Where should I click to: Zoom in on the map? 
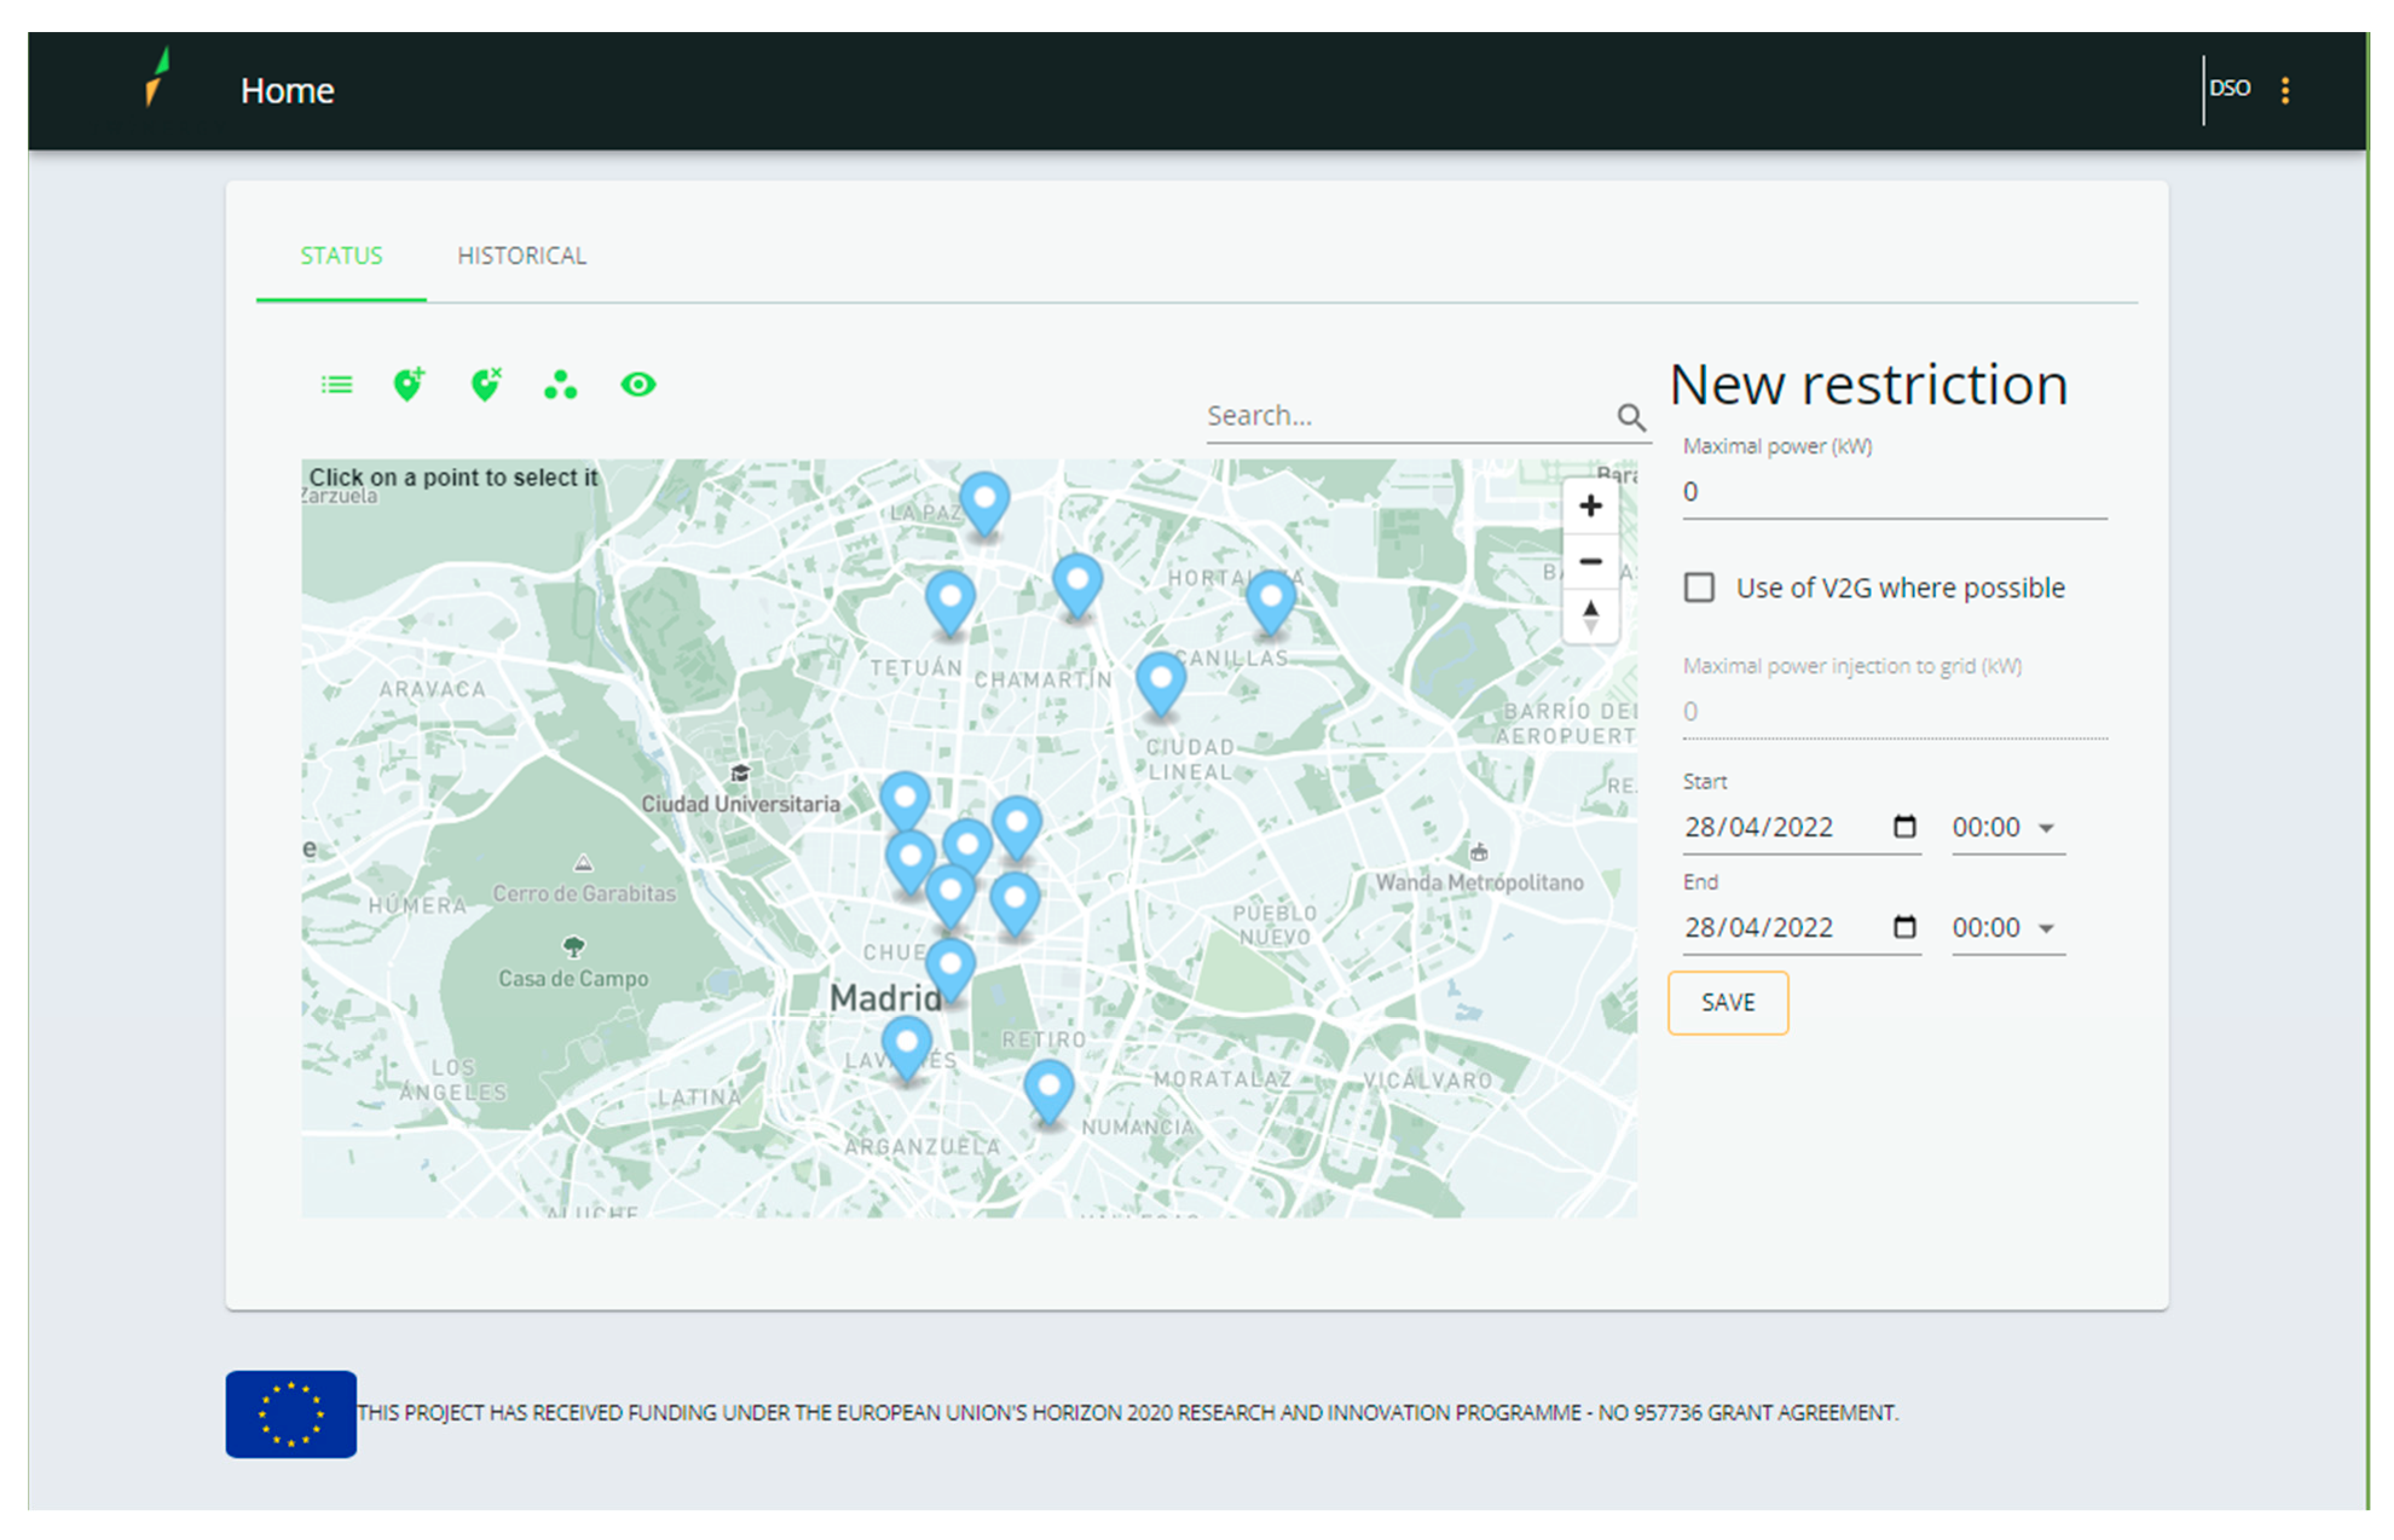[x=1590, y=506]
